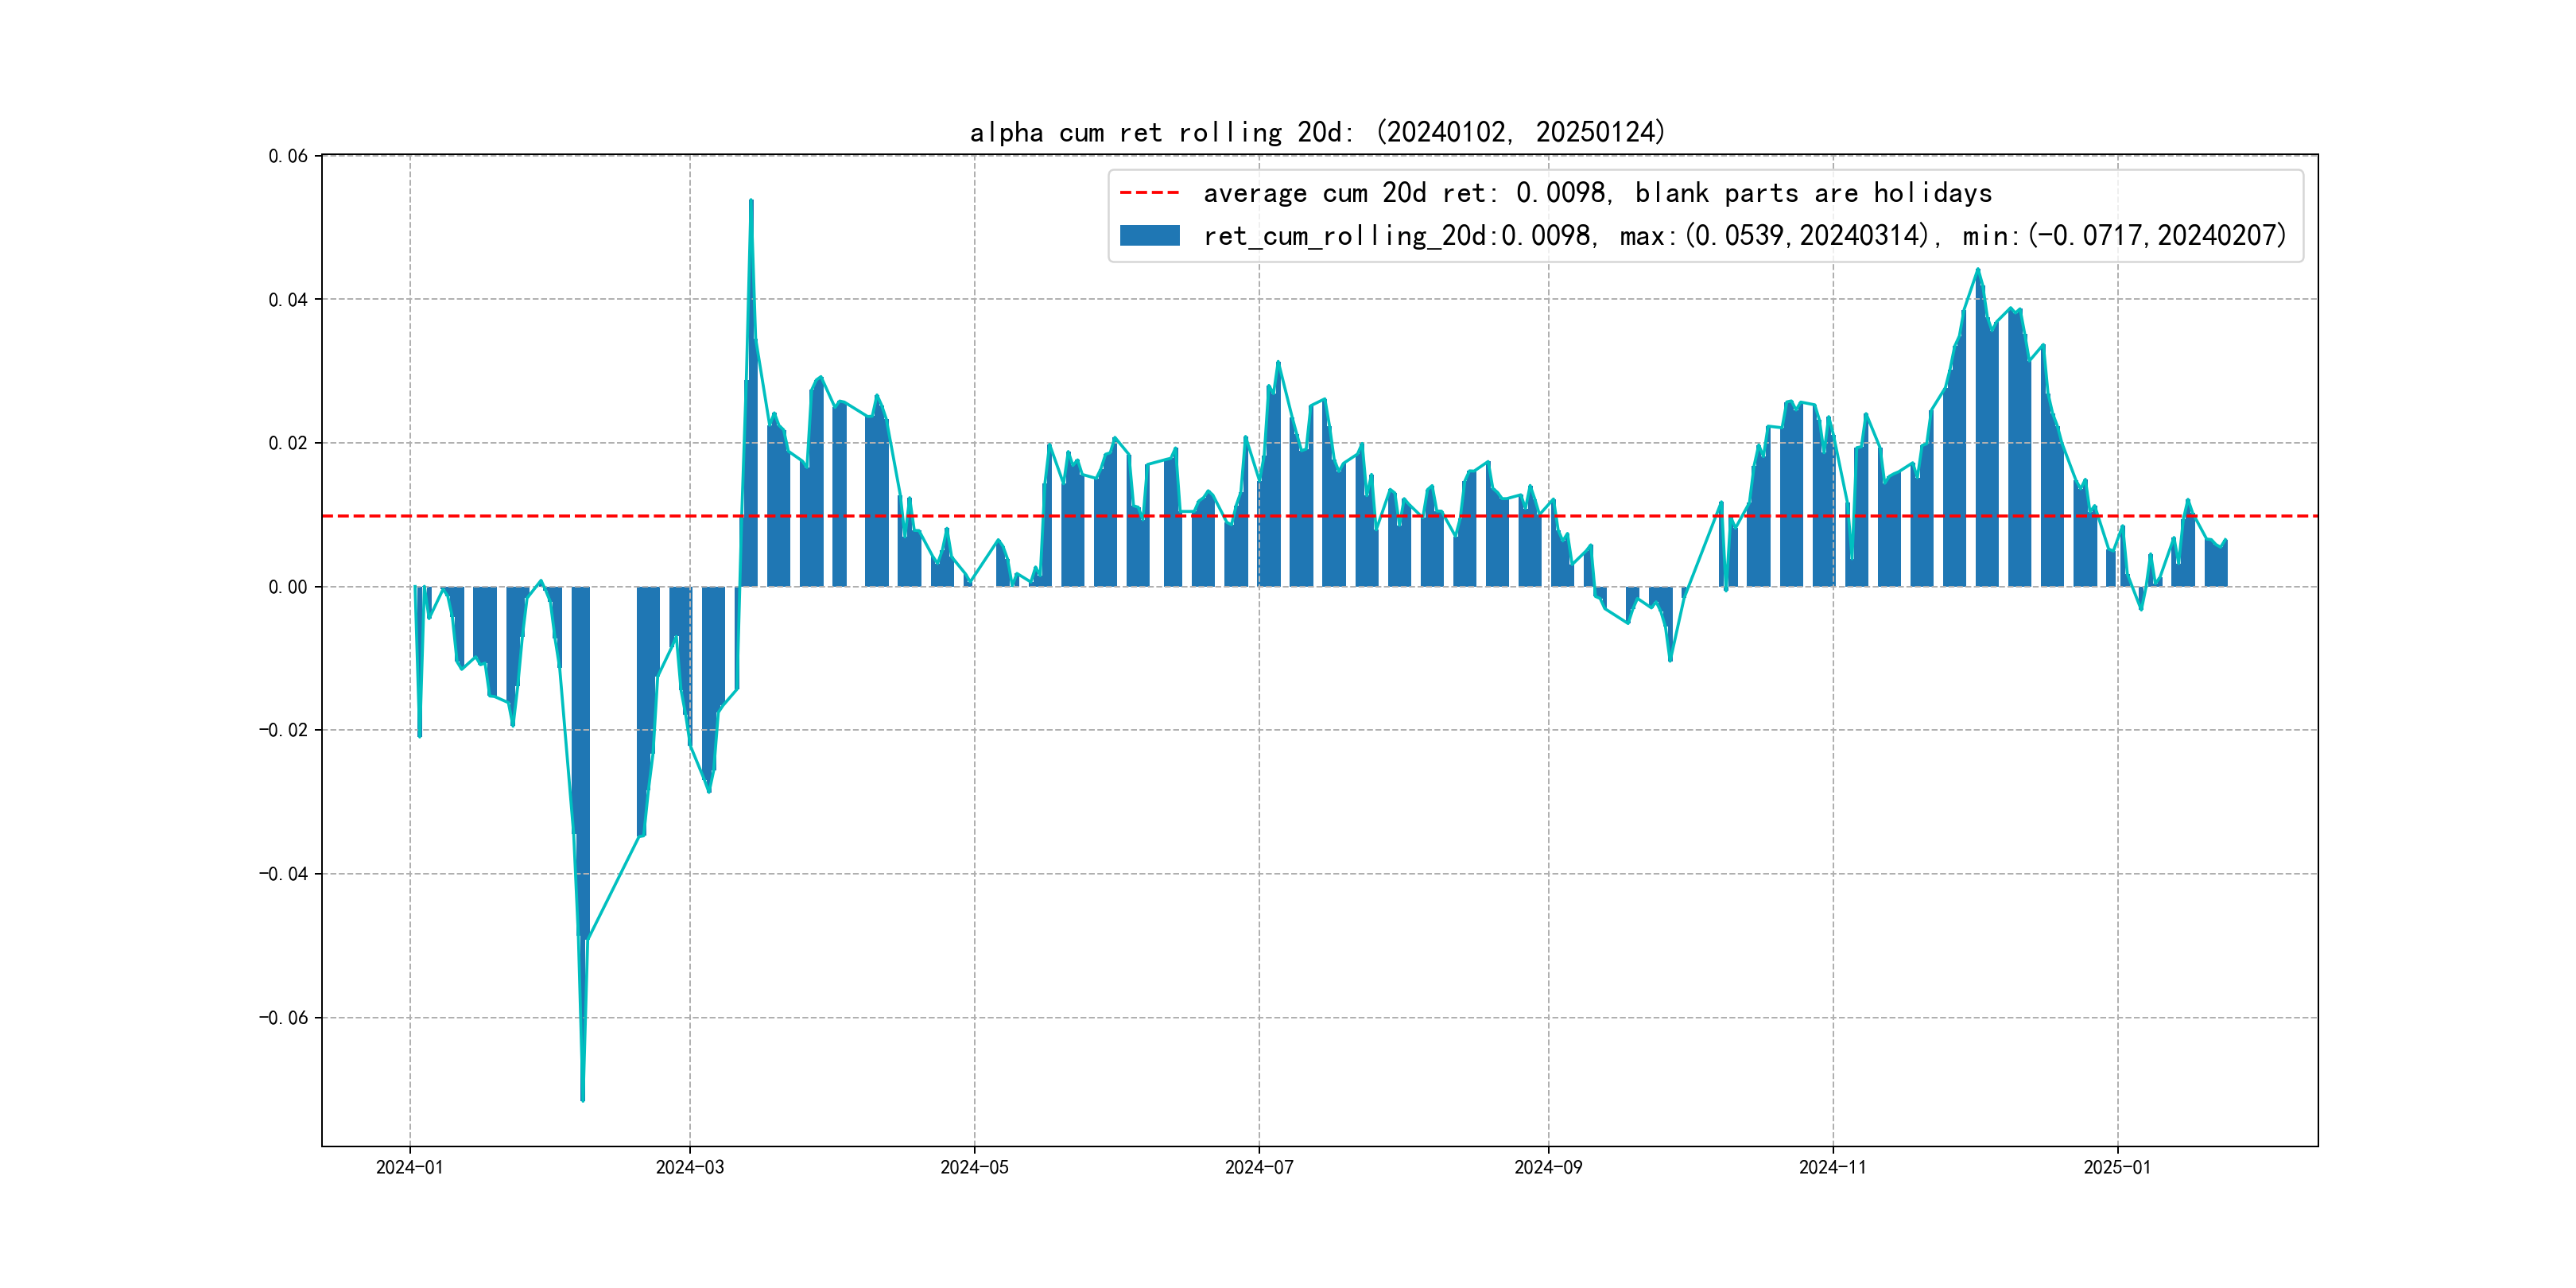Click the red dashed legend line sample
Screen dimensions: 2576x1288
(x=1149, y=193)
